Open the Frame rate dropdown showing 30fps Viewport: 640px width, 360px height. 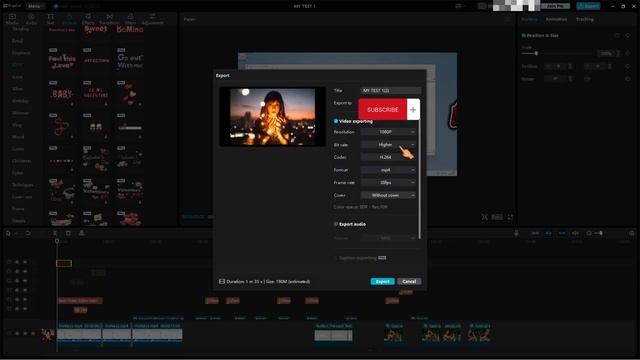388,182
